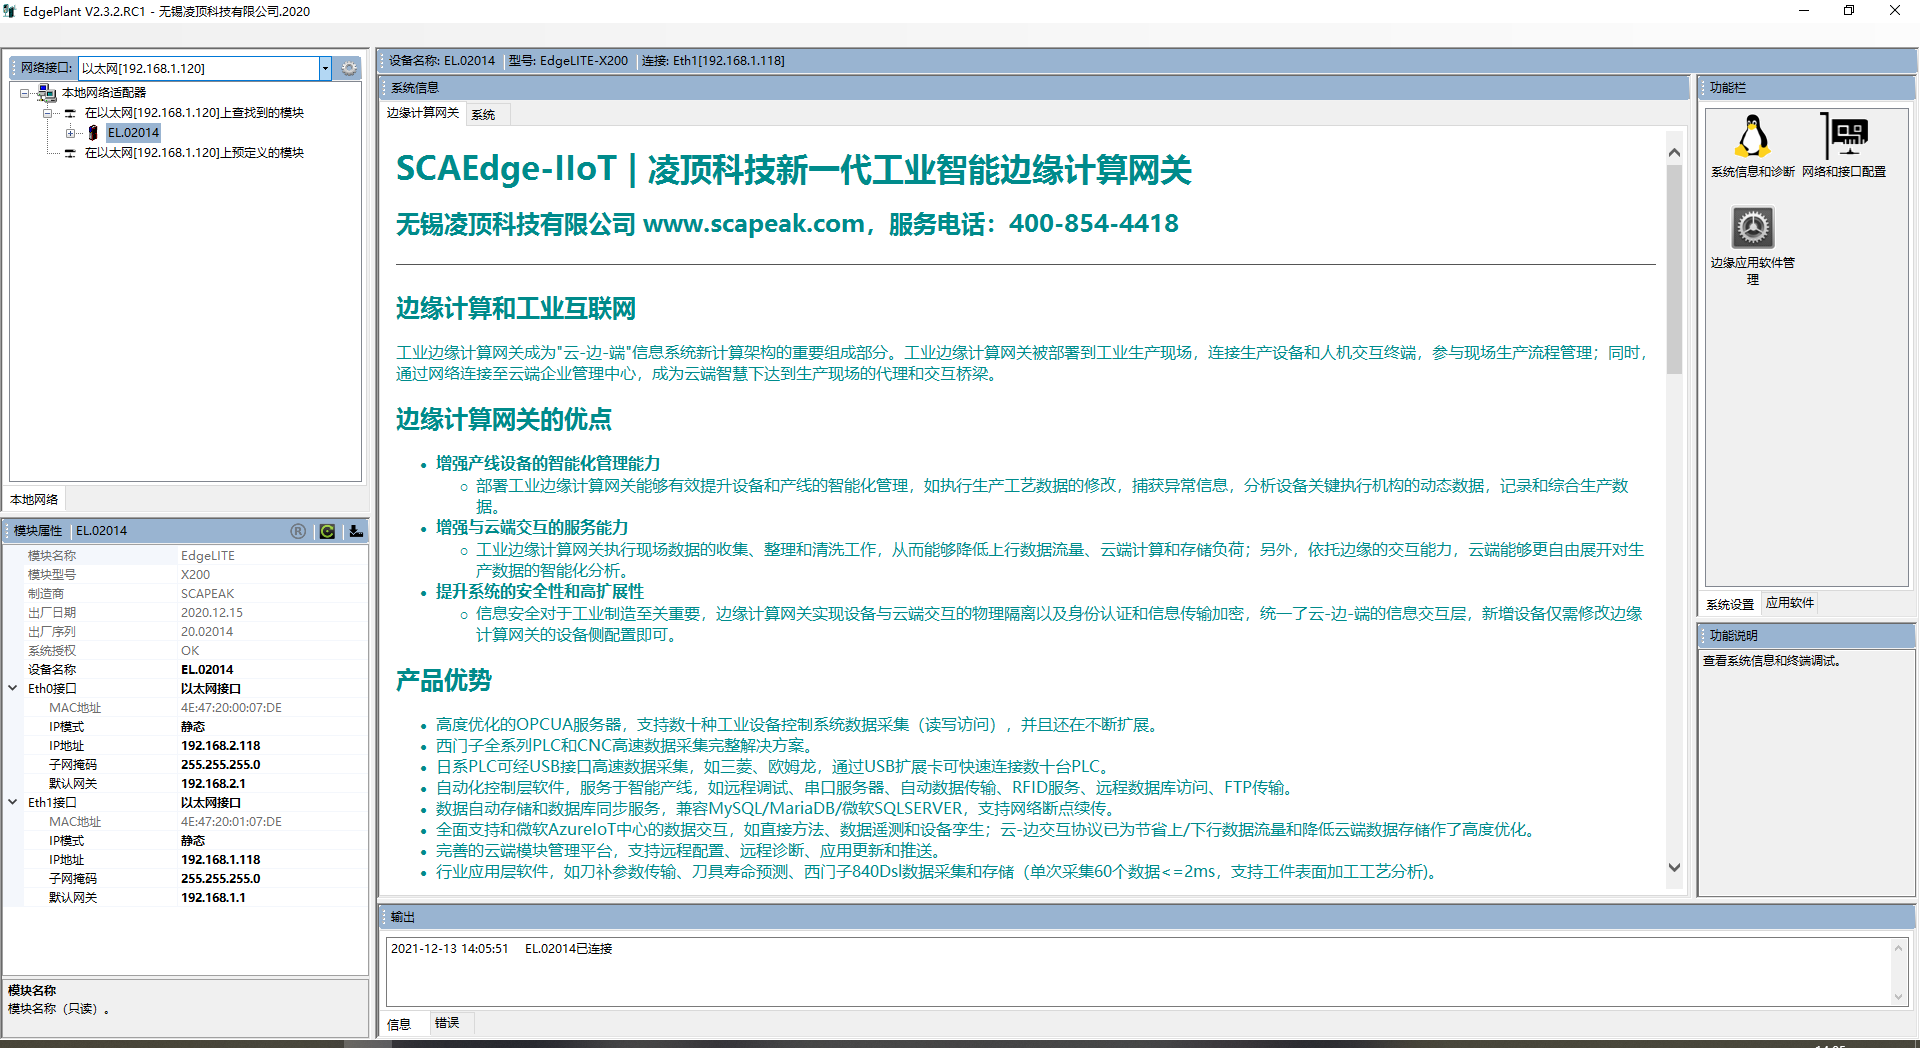
Task: Select the EL.02014 tree item
Action: (134, 133)
